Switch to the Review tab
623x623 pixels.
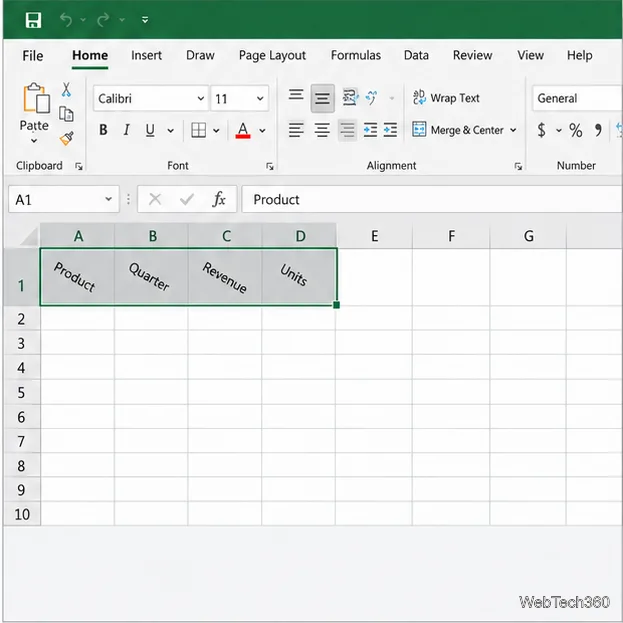tap(472, 56)
